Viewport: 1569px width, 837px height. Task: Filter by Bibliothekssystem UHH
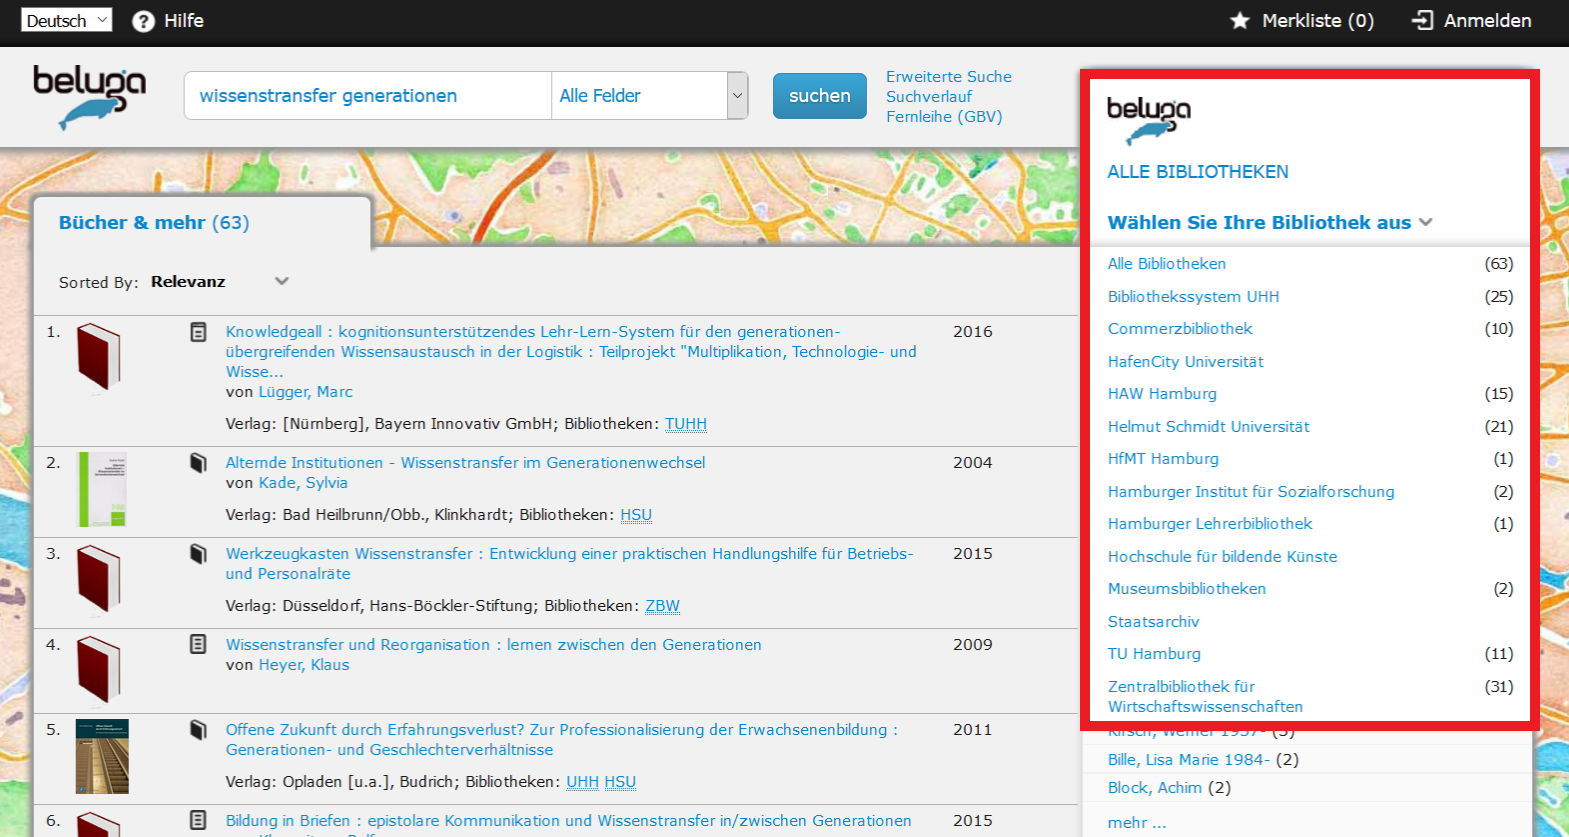(1193, 297)
